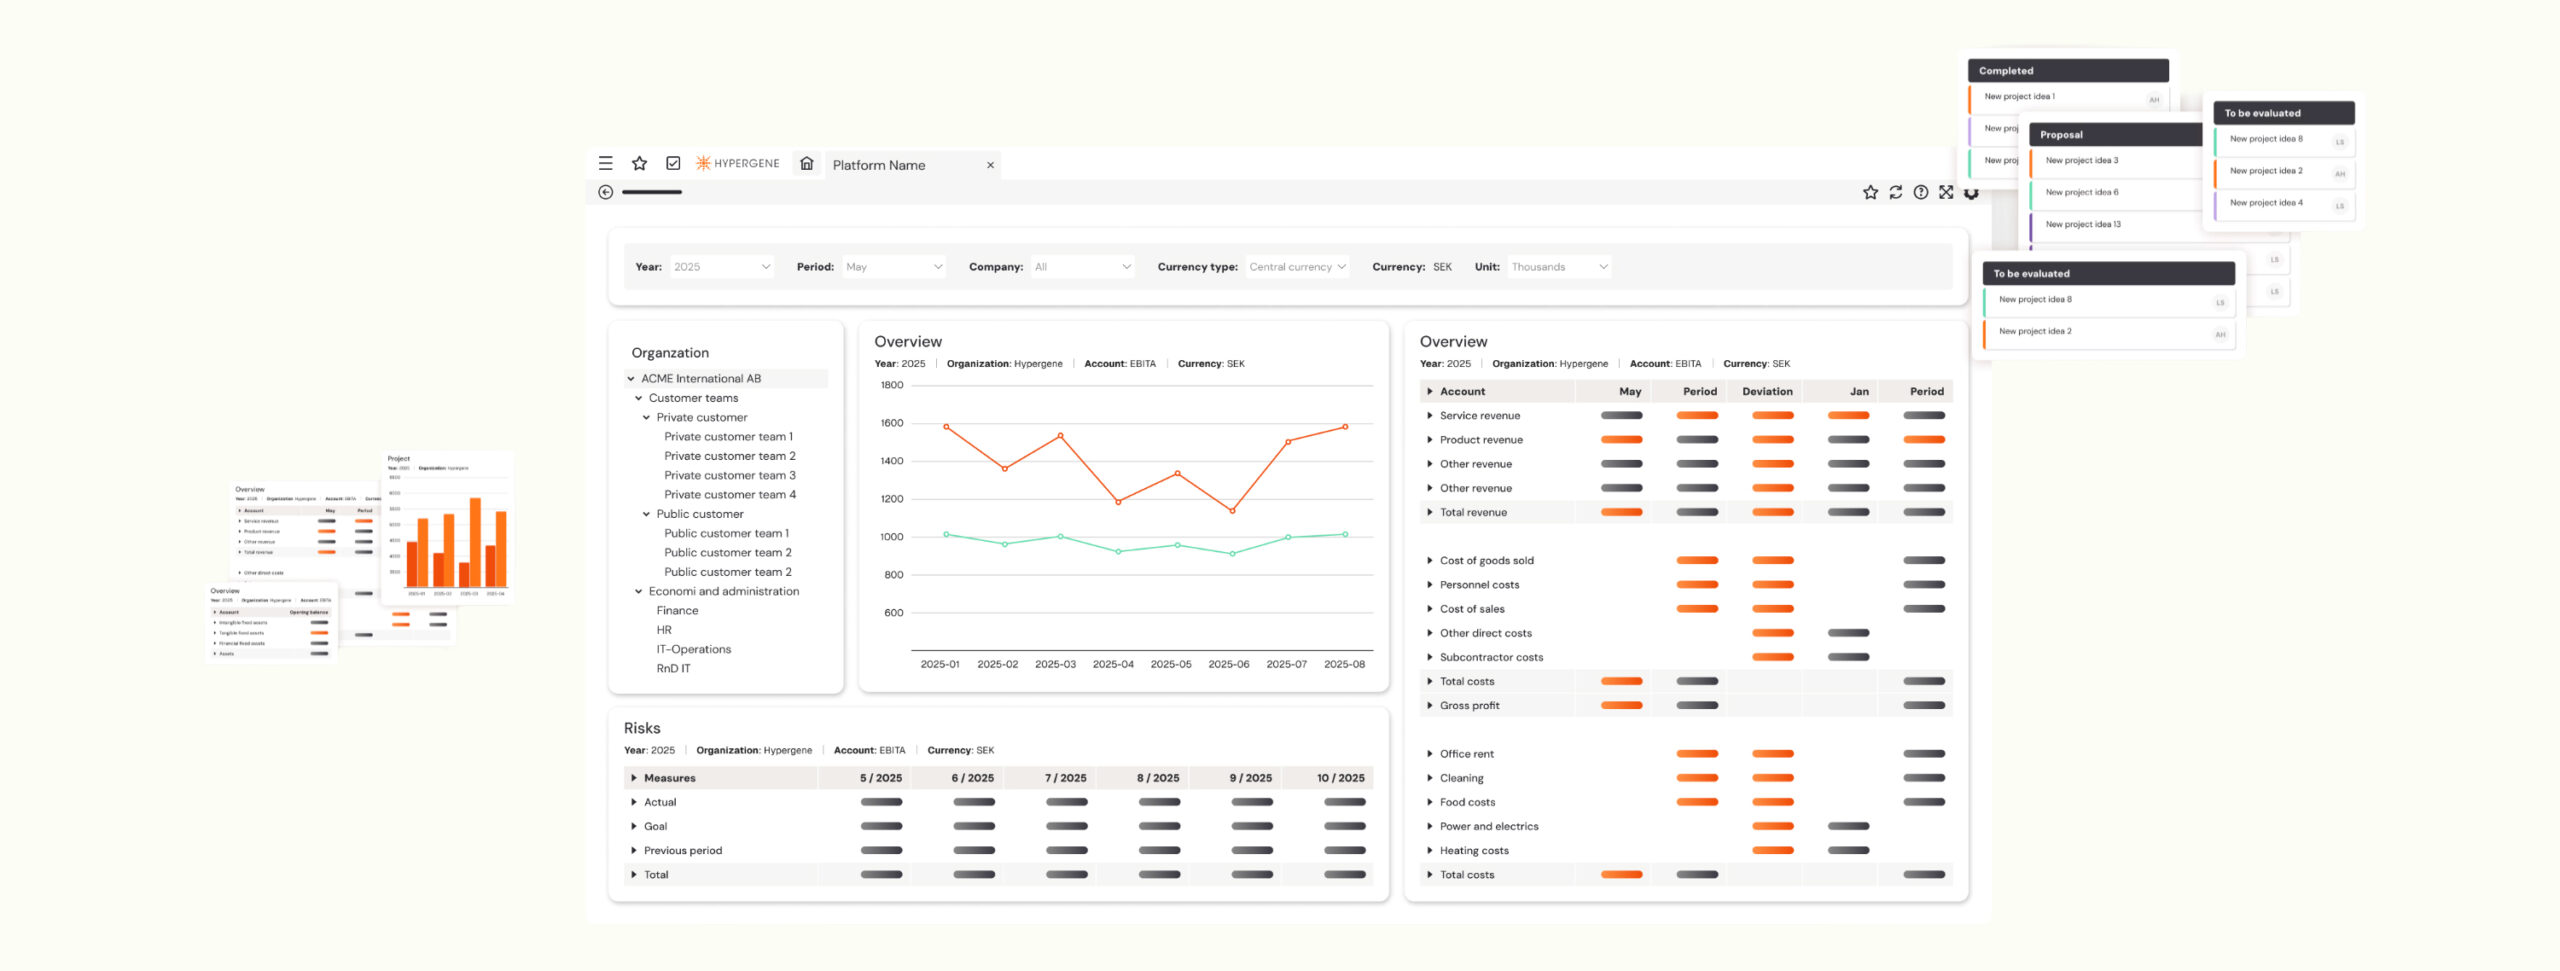Viewport: 2560px width, 971px height.
Task: Click the favorites star in top bar
Action: click(x=639, y=163)
